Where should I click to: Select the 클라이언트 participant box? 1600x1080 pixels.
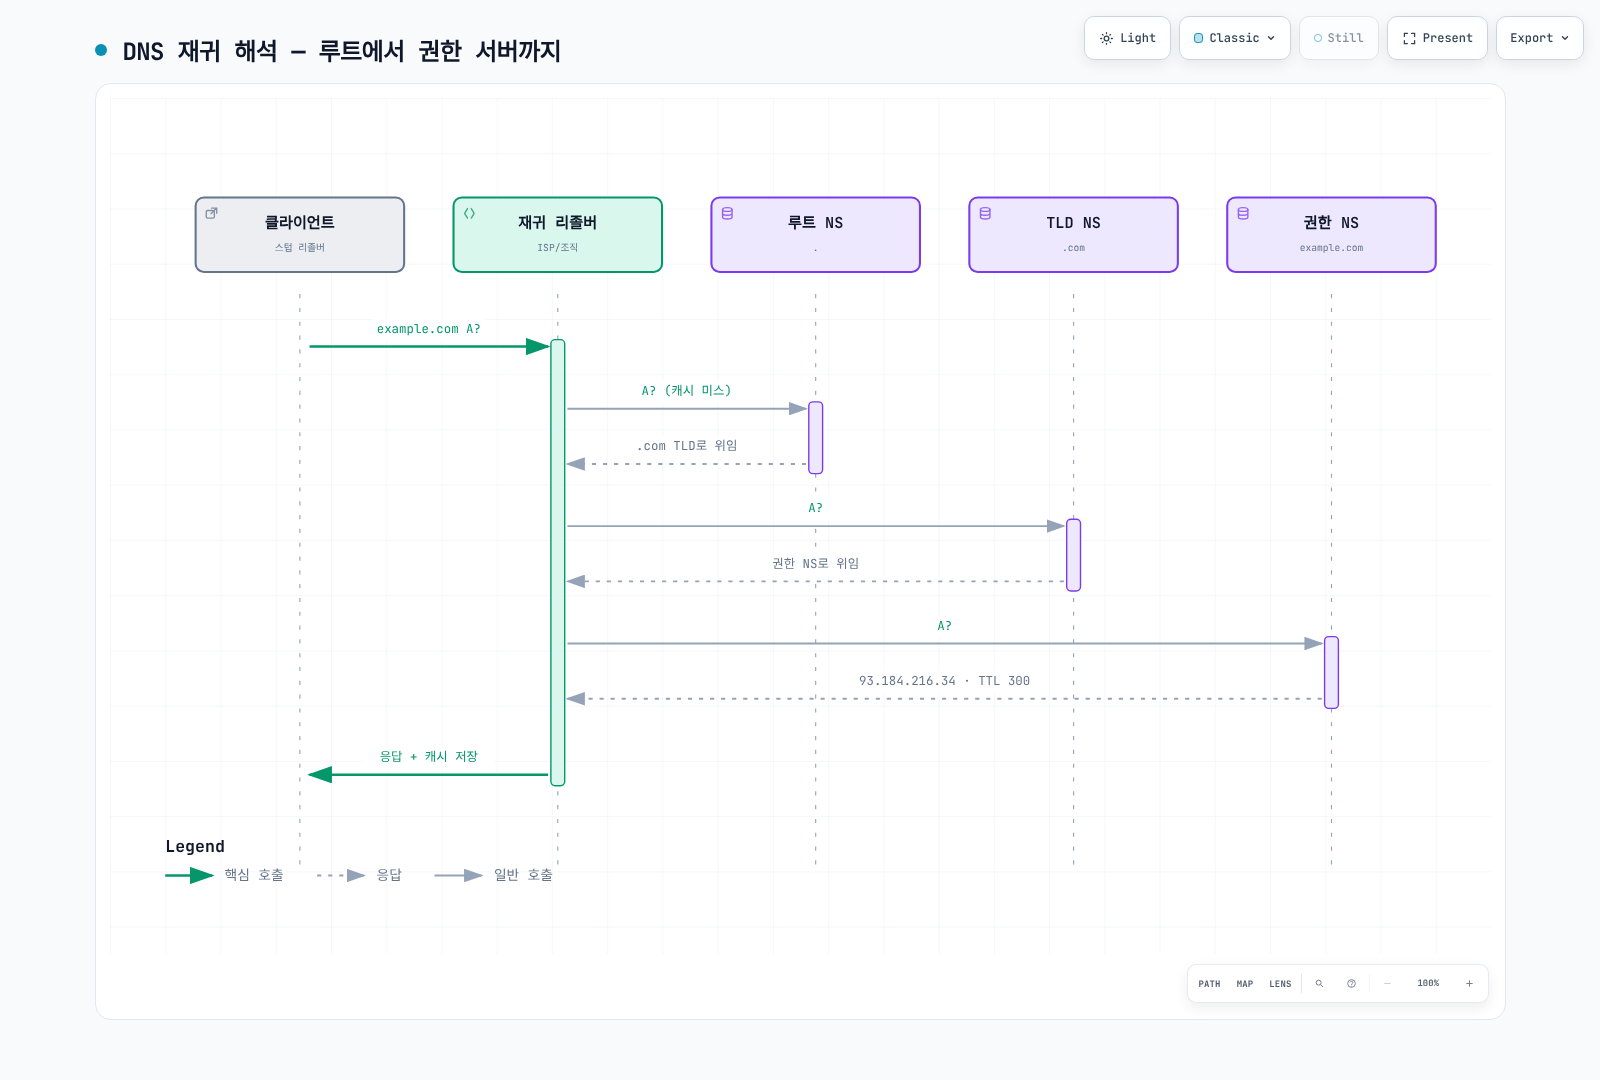coord(300,235)
